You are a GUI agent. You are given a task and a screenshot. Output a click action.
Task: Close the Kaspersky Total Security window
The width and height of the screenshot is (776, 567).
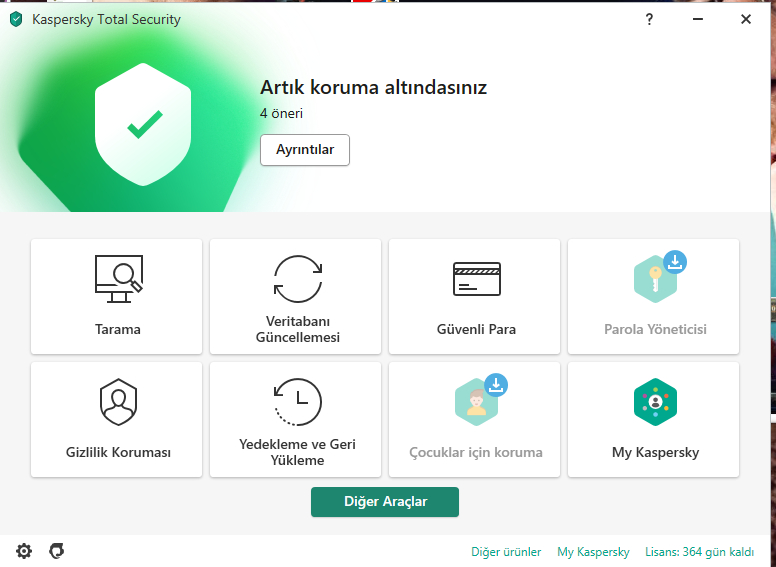[746, 19]
